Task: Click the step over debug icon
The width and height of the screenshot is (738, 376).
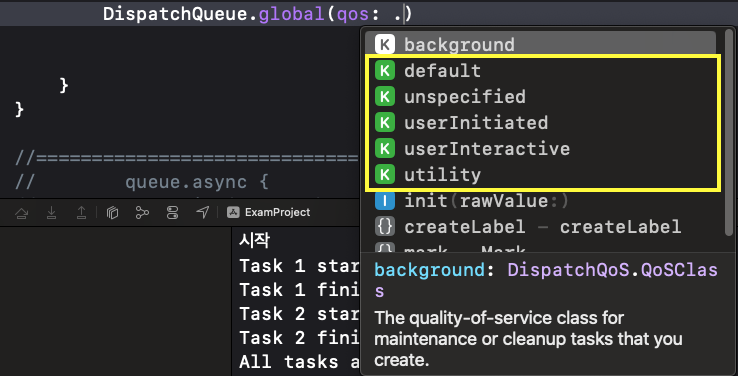Action: click(x=22, y=213)
